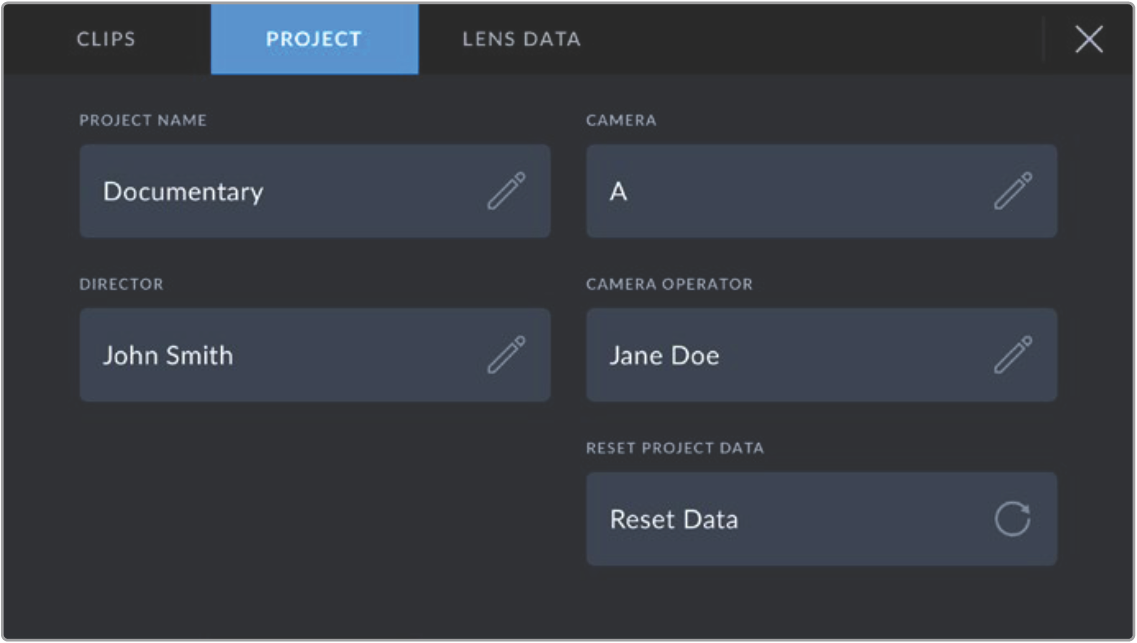The width and height of the screenshot is (1137, 643).
Task: Click the Project Name heading label
Action: [143, 120]
